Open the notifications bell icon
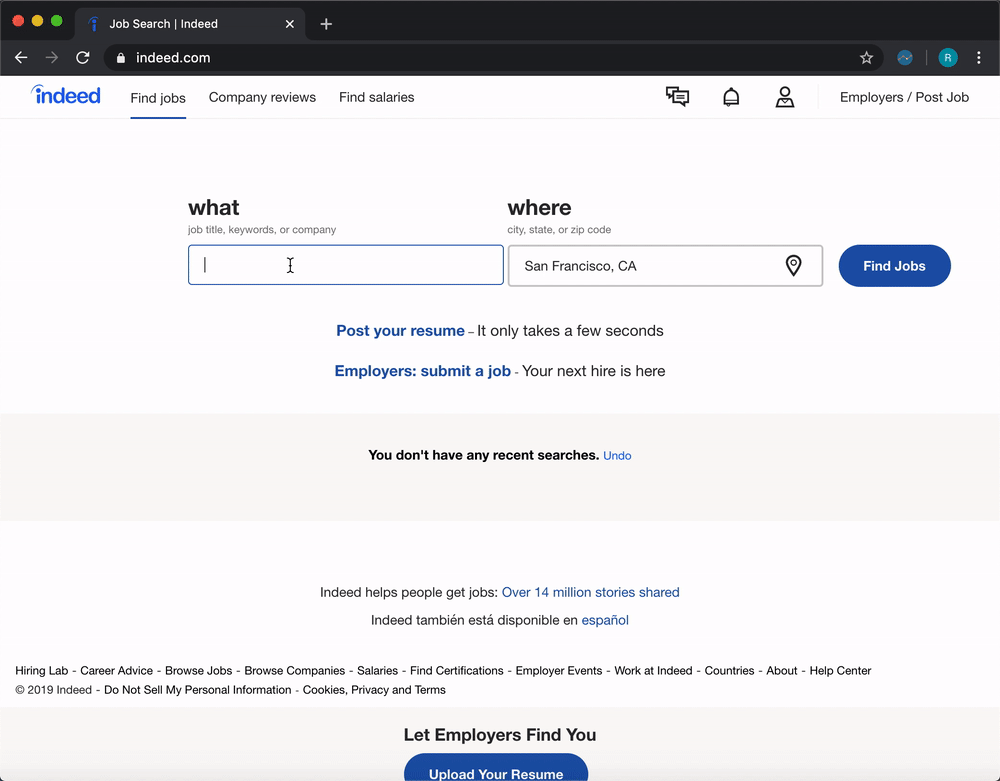Viewport: 1000px width, 781px height. pyautogui.click(x=731, y=97)
